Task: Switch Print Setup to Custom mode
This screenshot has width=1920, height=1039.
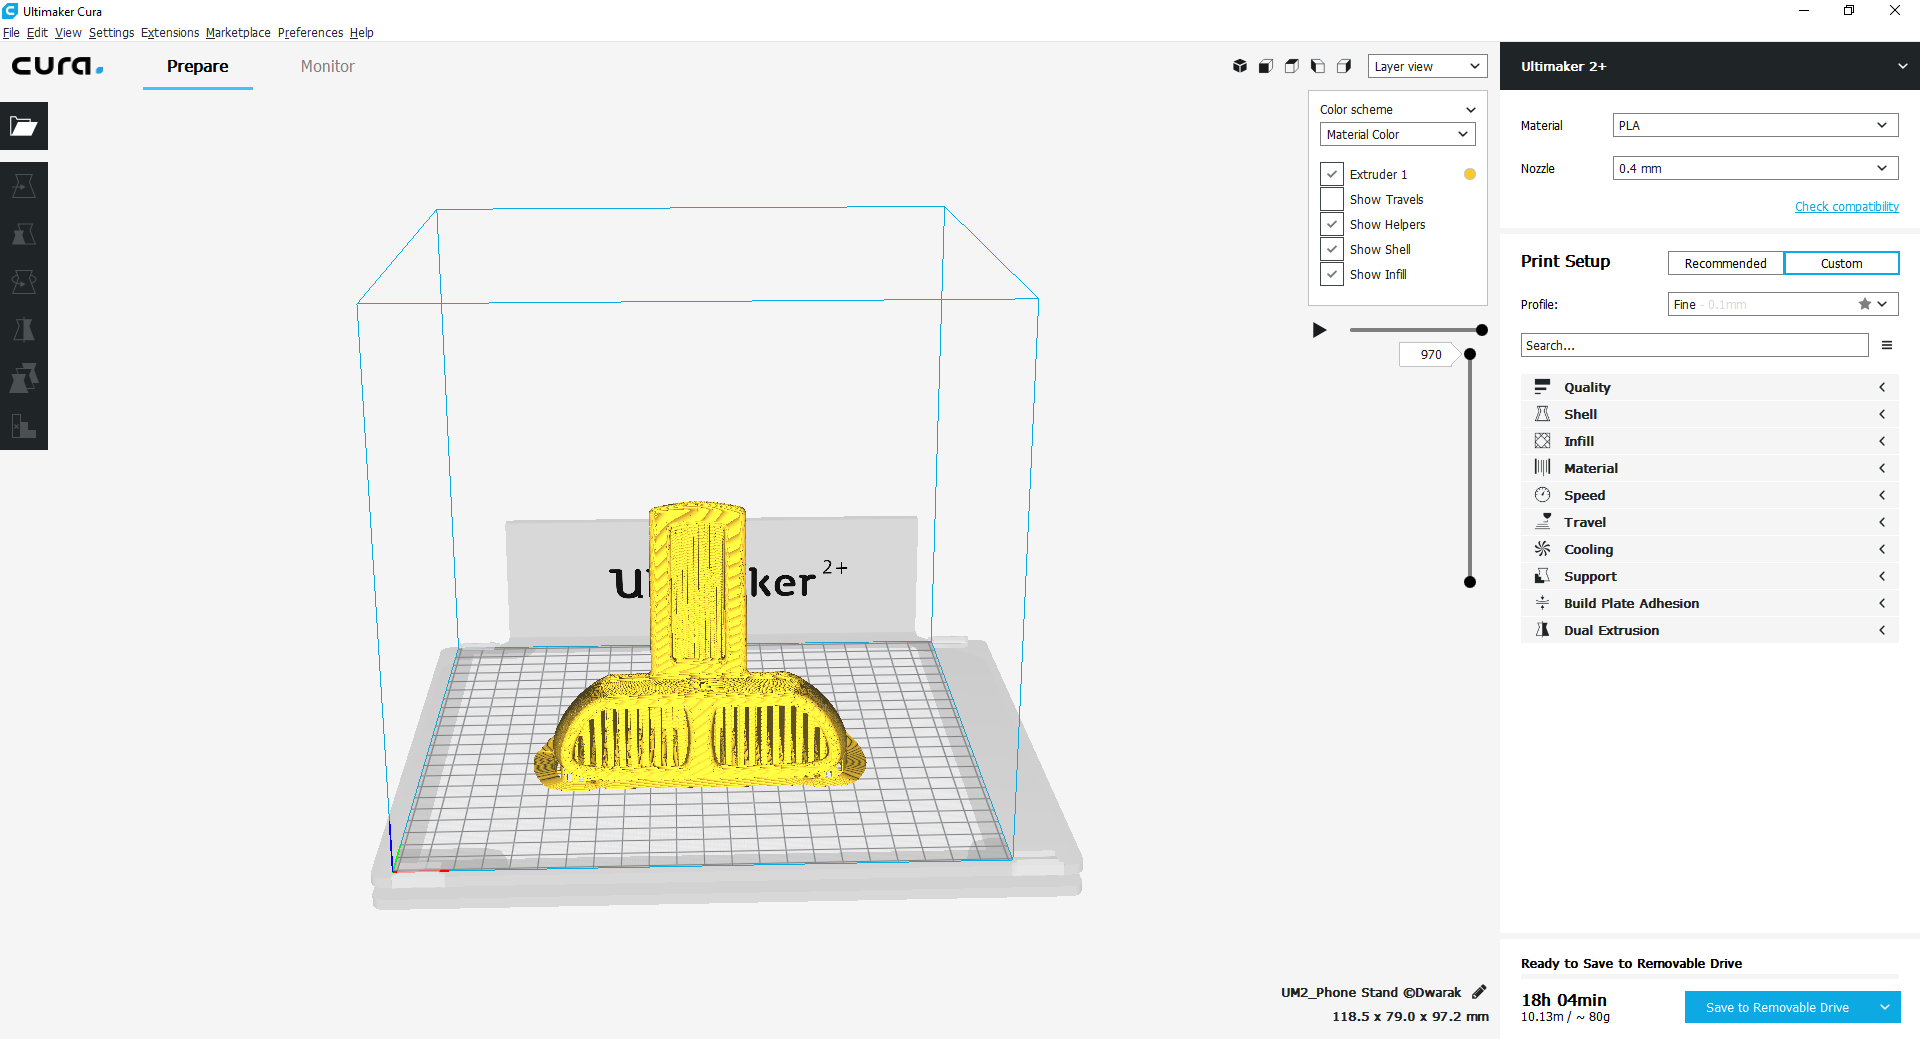Action: (x=1841, y=263)
